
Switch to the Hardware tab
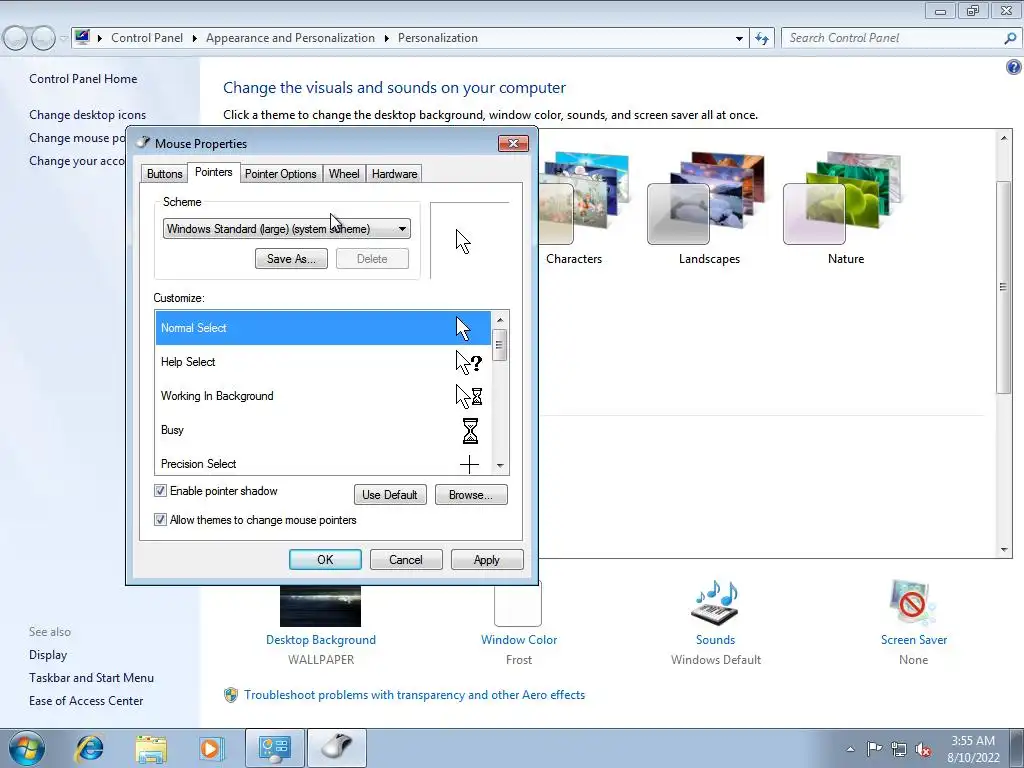(x=394, y=174)
